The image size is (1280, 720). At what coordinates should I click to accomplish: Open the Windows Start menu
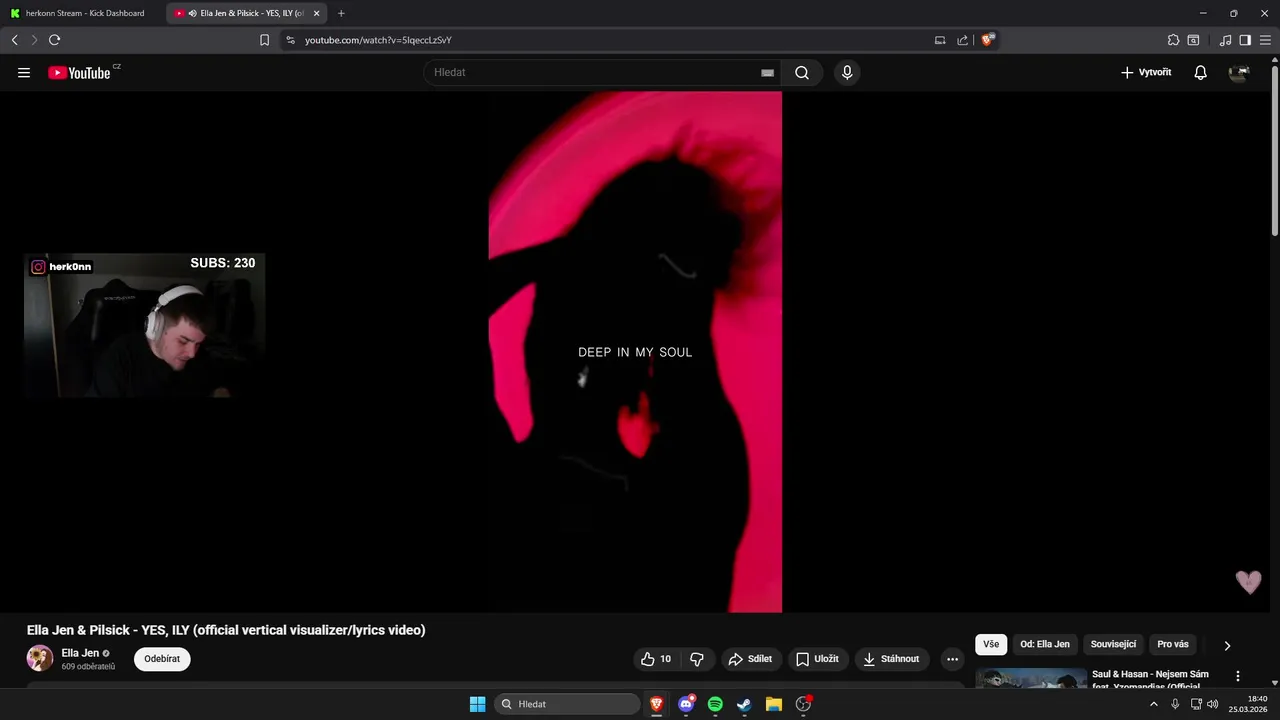coord(477,704)
